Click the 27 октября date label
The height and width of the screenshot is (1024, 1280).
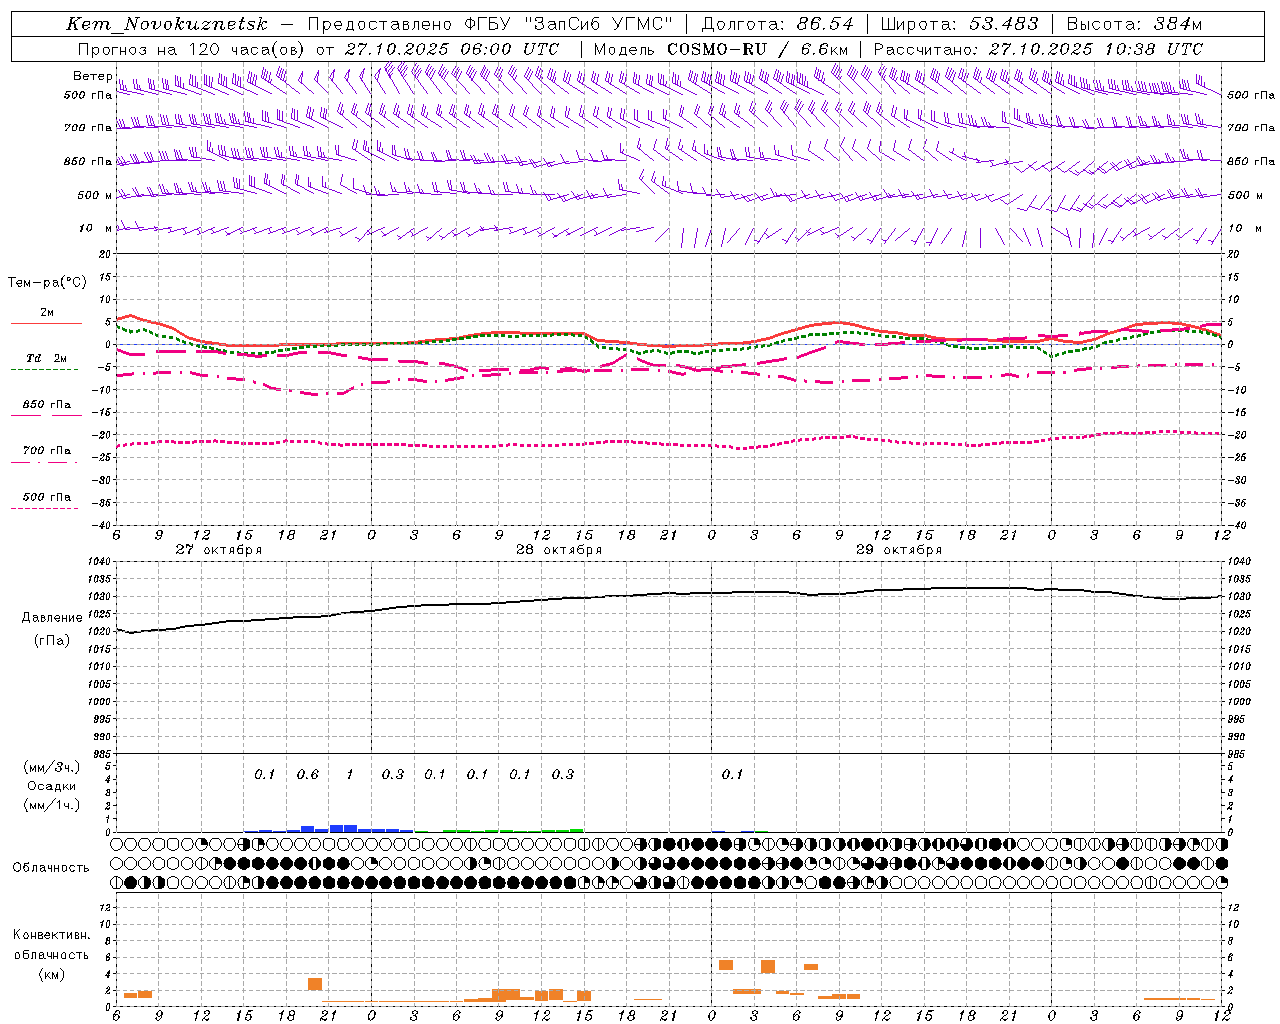coord(218,550)
